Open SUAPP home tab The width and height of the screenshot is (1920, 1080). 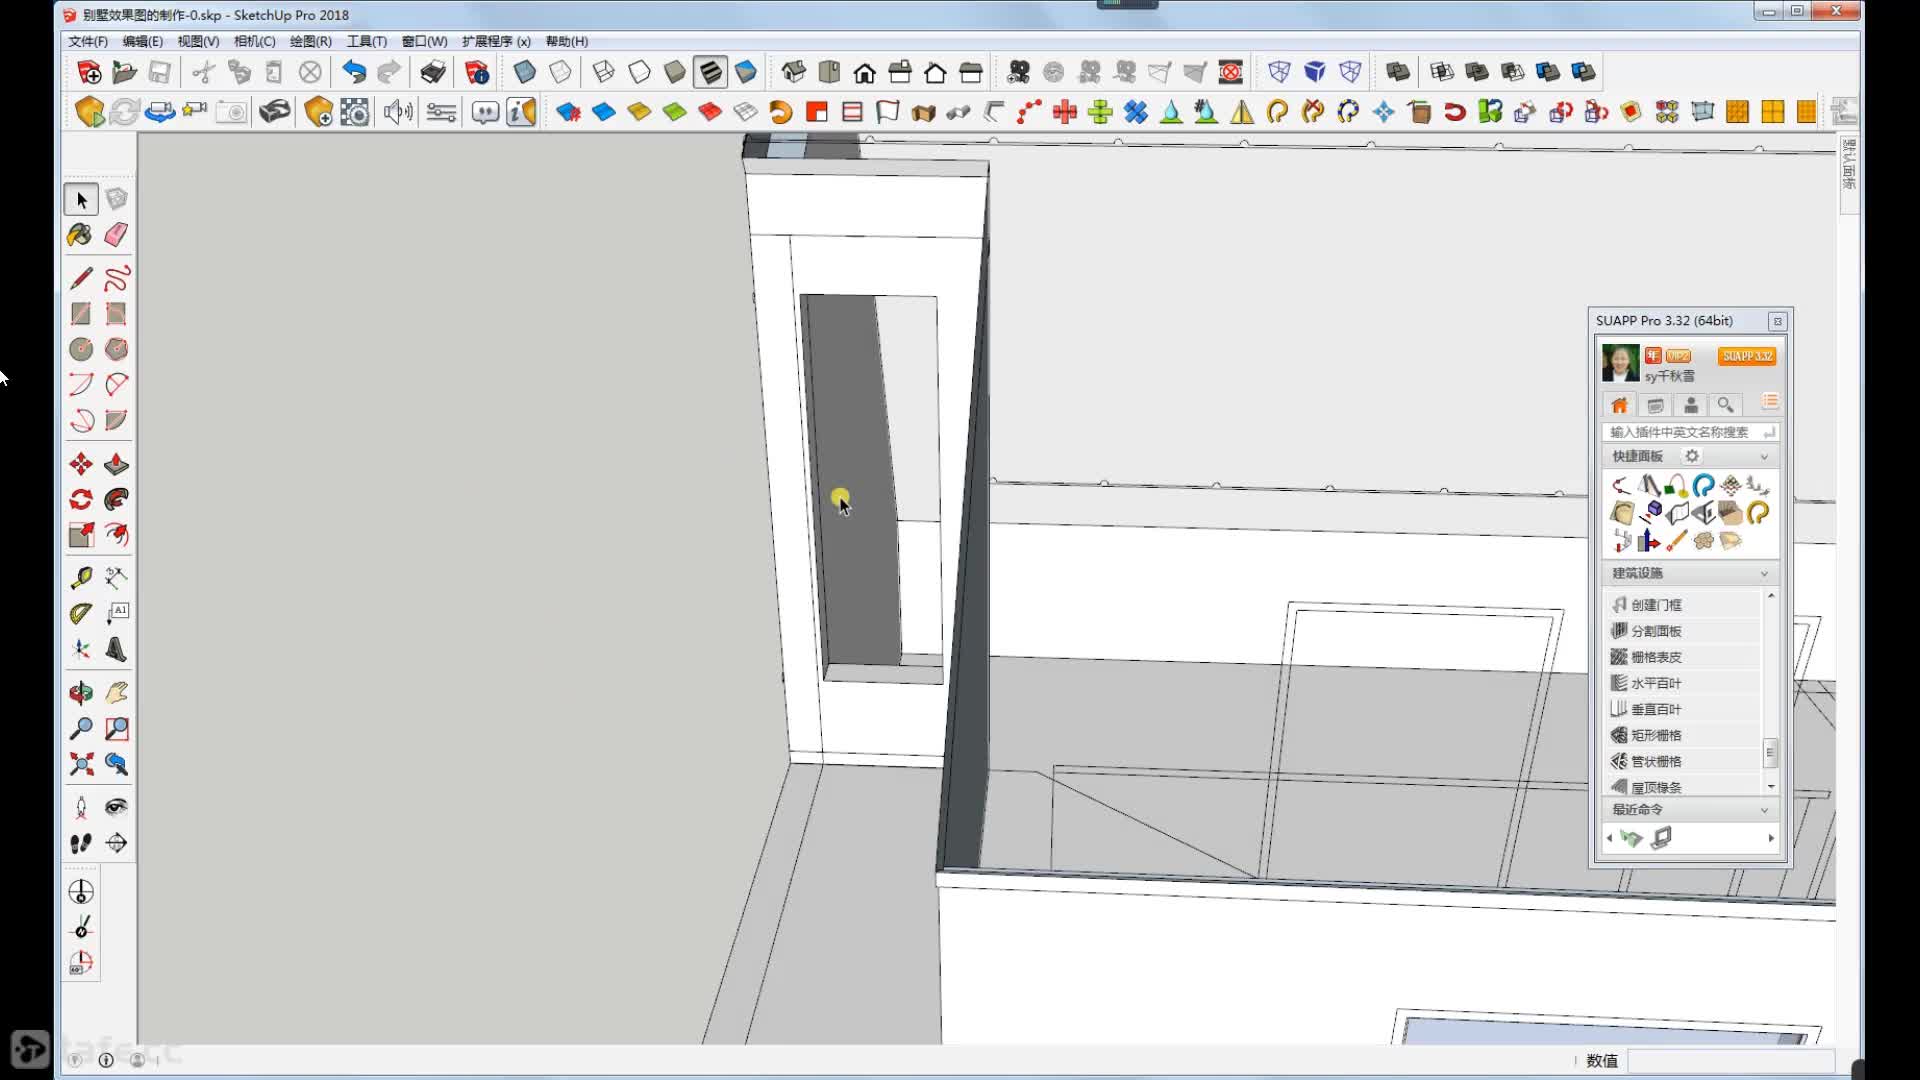click(1619, 405)
